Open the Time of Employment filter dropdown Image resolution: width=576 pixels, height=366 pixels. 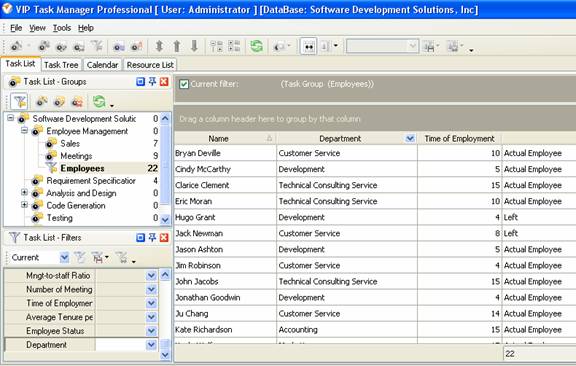pyautogui.click(x=151, y=303)
